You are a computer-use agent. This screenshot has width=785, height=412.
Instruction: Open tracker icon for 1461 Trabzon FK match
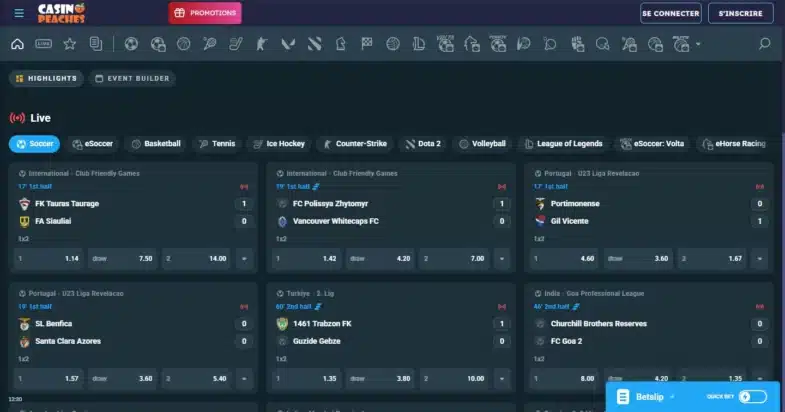[502, 307]
